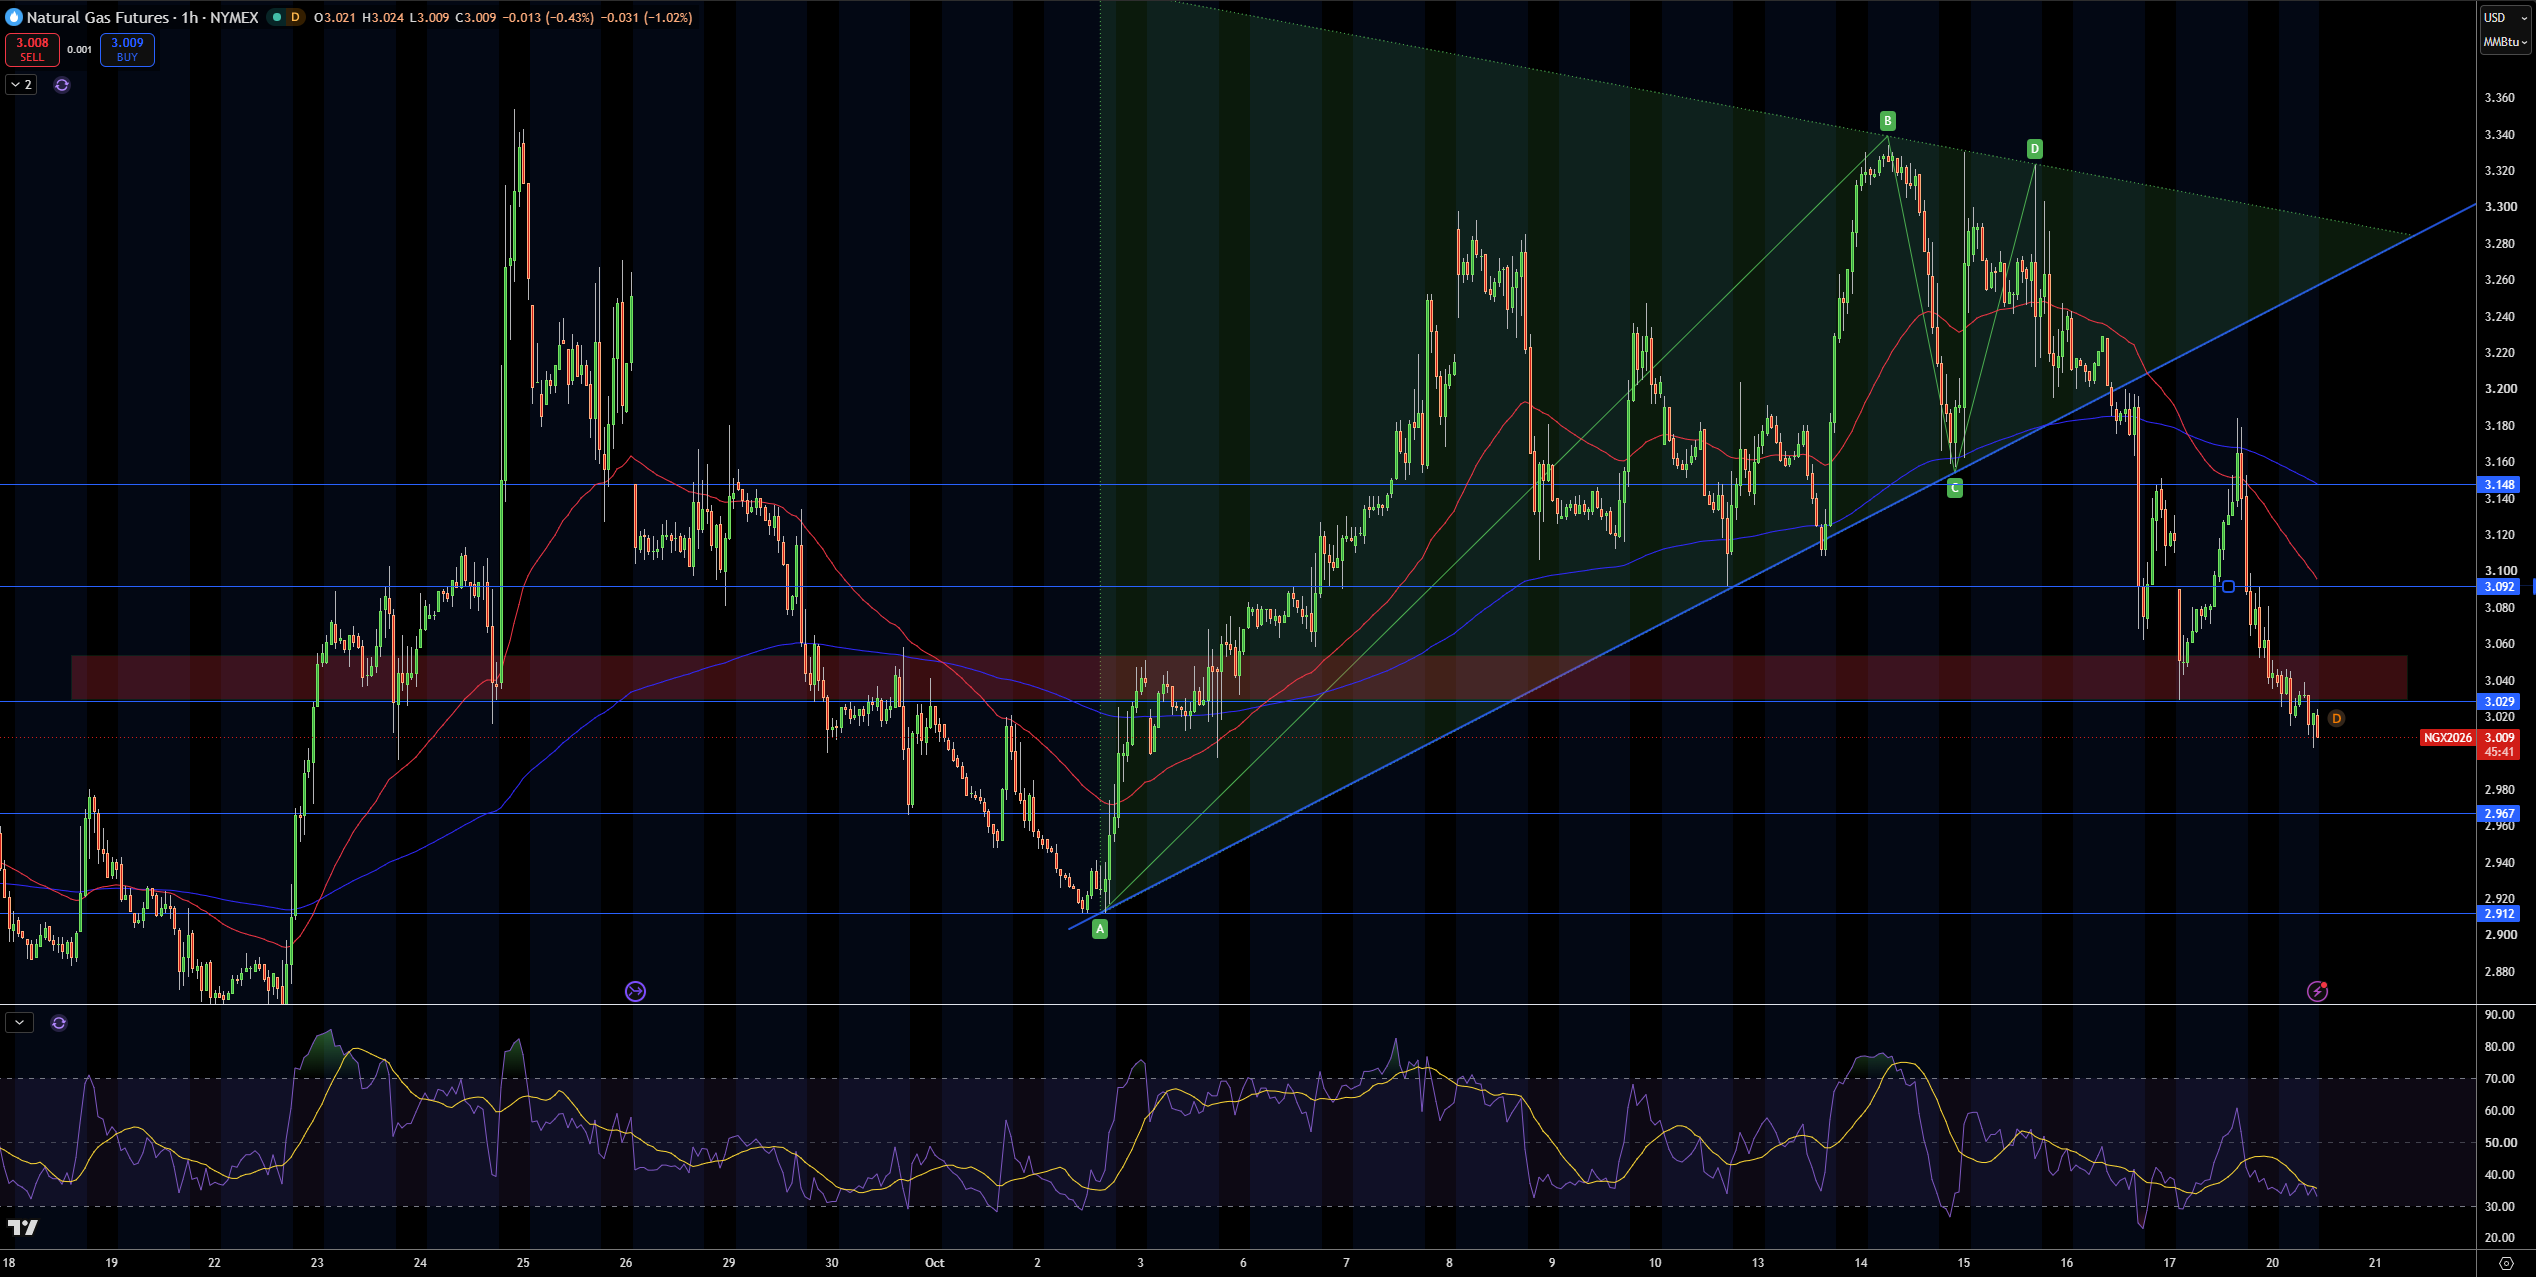Select the 2.912 horizontal line price label
The height and width of the screenshot is (1277, 2536).
click(2499, 914)
